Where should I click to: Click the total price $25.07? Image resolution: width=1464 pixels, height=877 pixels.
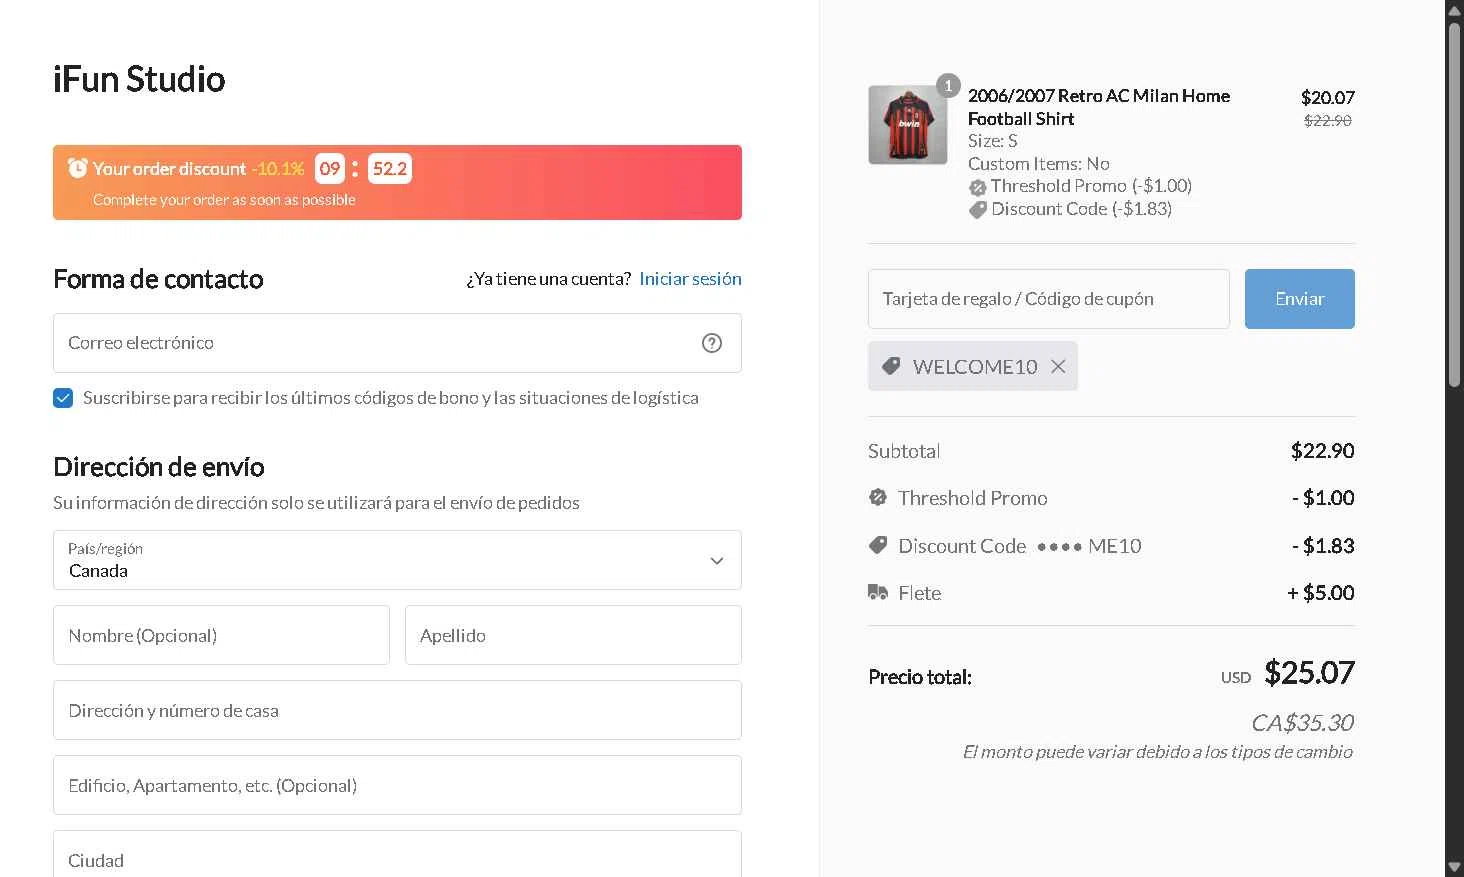tap(1309, 673)
